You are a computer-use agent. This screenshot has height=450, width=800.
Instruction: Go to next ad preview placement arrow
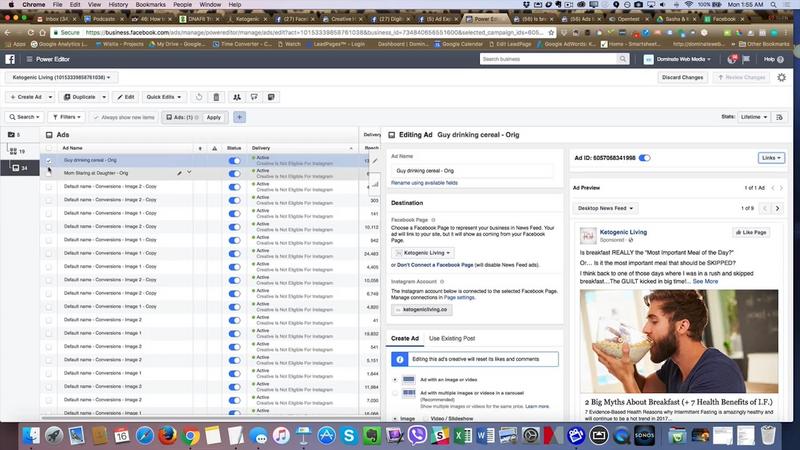pyautogui.click(x=778, y=208)
